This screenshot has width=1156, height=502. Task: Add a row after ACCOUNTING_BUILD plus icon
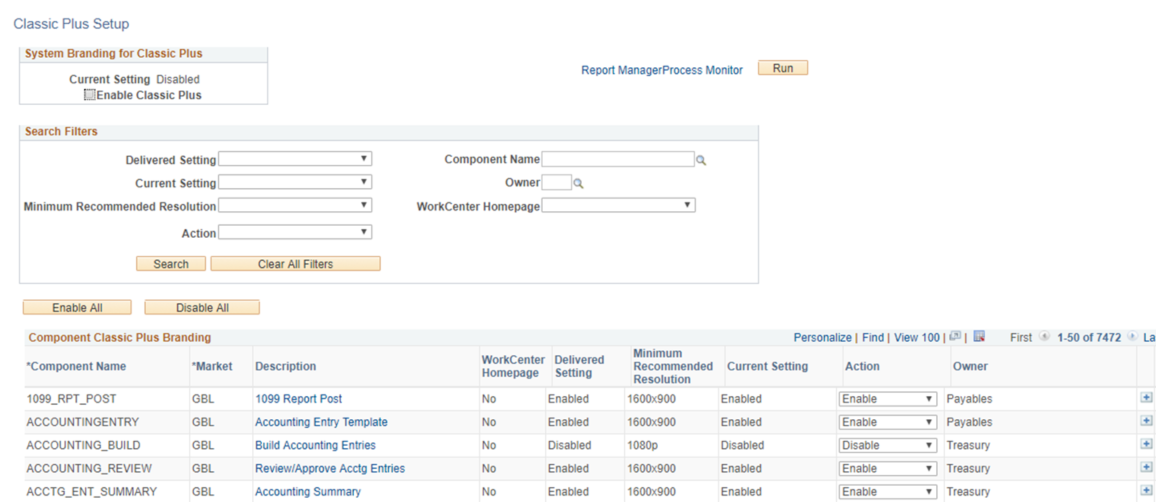click(x=1146, y=445)
